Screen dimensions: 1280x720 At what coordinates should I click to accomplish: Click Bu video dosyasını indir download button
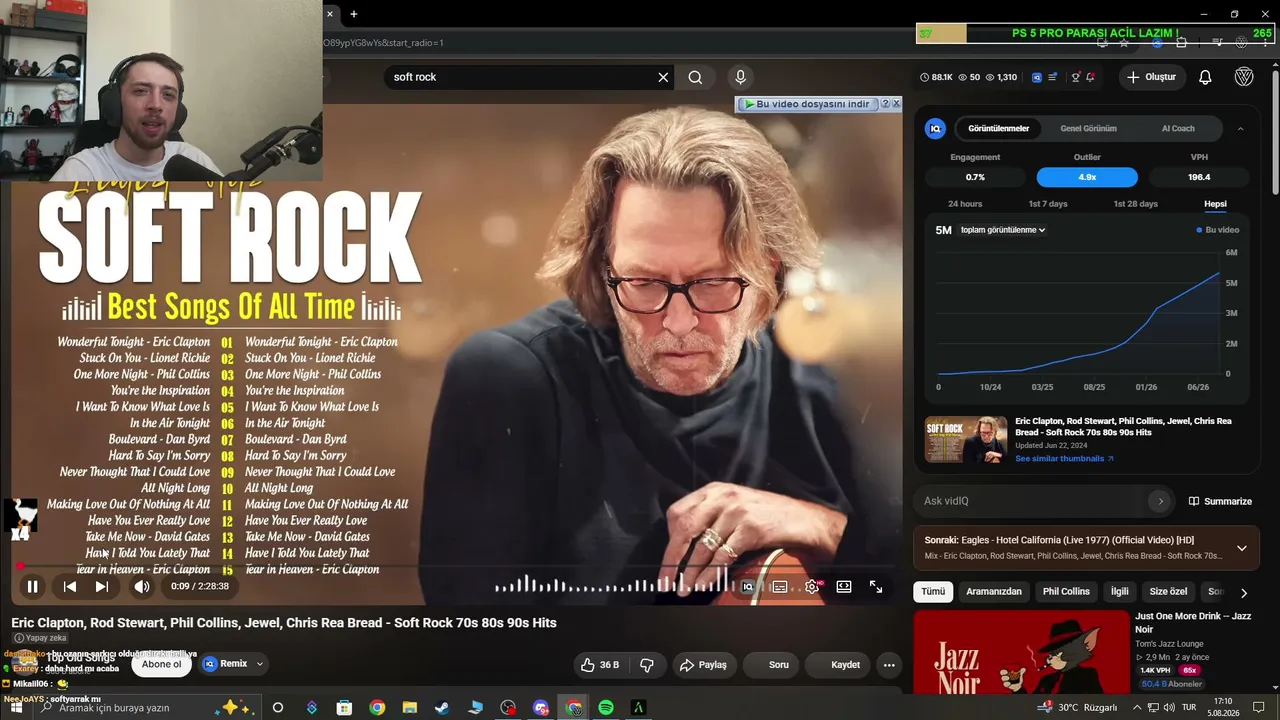pos(807,104)
